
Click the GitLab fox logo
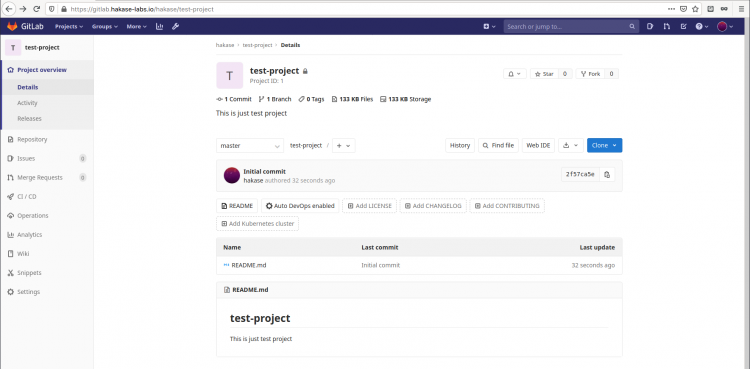12,26
